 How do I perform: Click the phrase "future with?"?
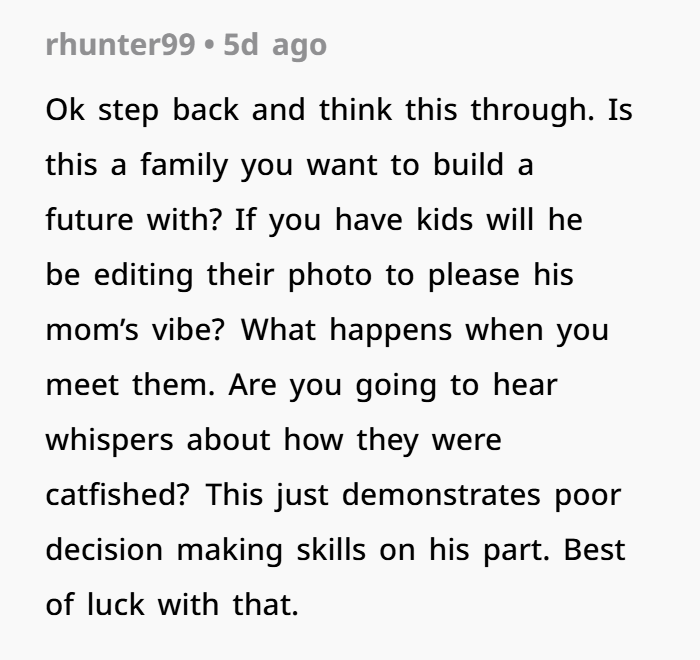pos(136,220)
